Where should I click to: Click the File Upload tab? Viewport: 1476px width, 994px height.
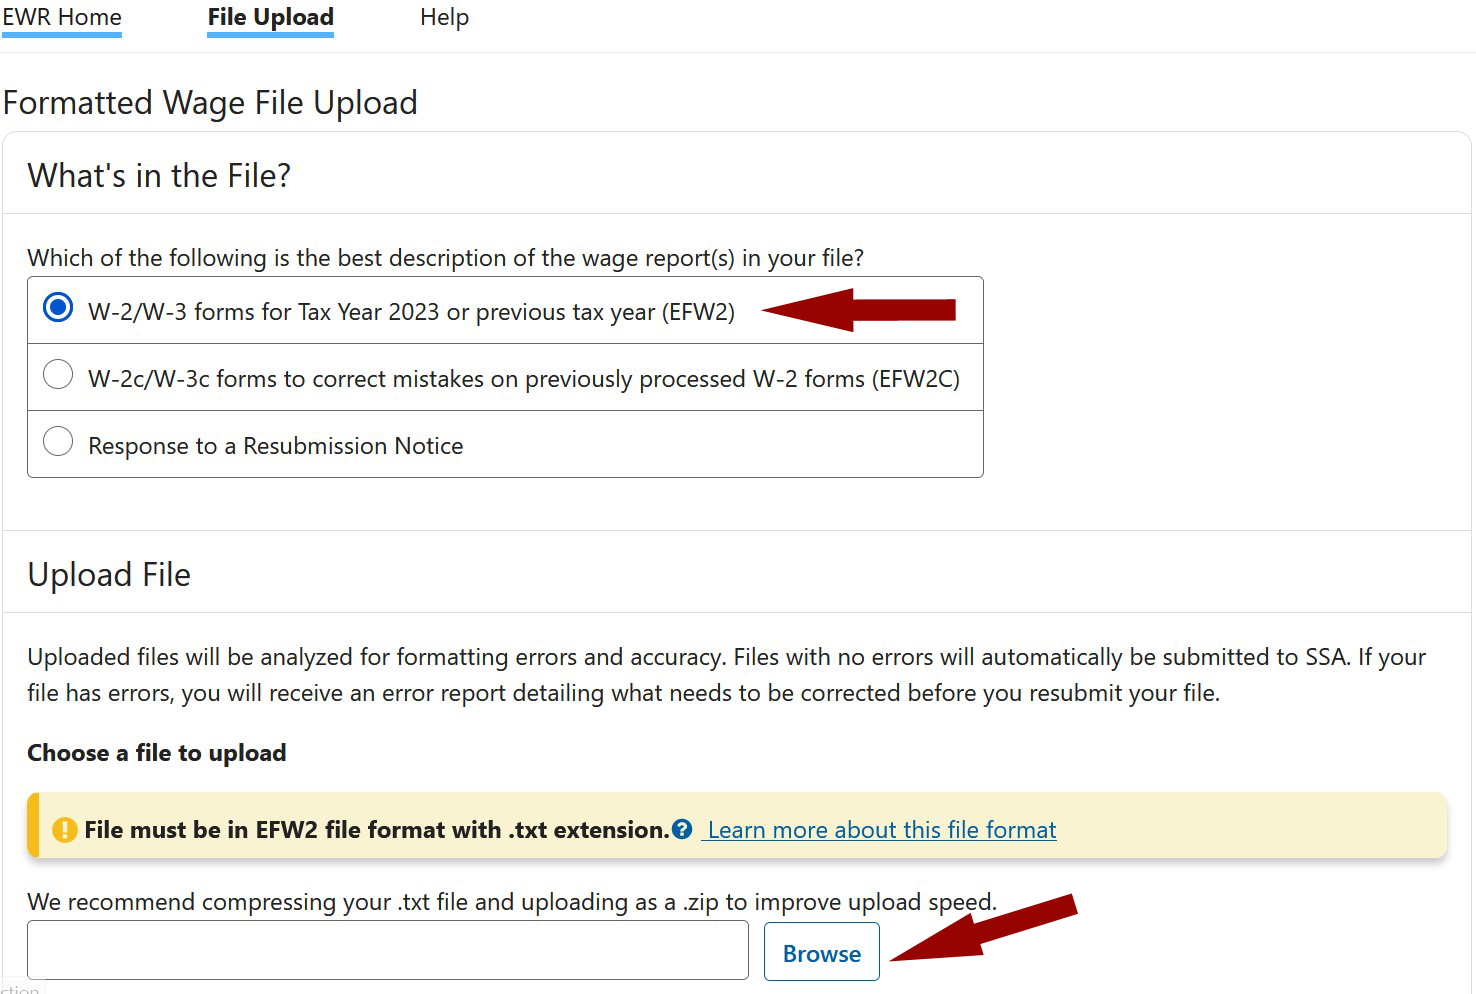(x=270, y=17)
